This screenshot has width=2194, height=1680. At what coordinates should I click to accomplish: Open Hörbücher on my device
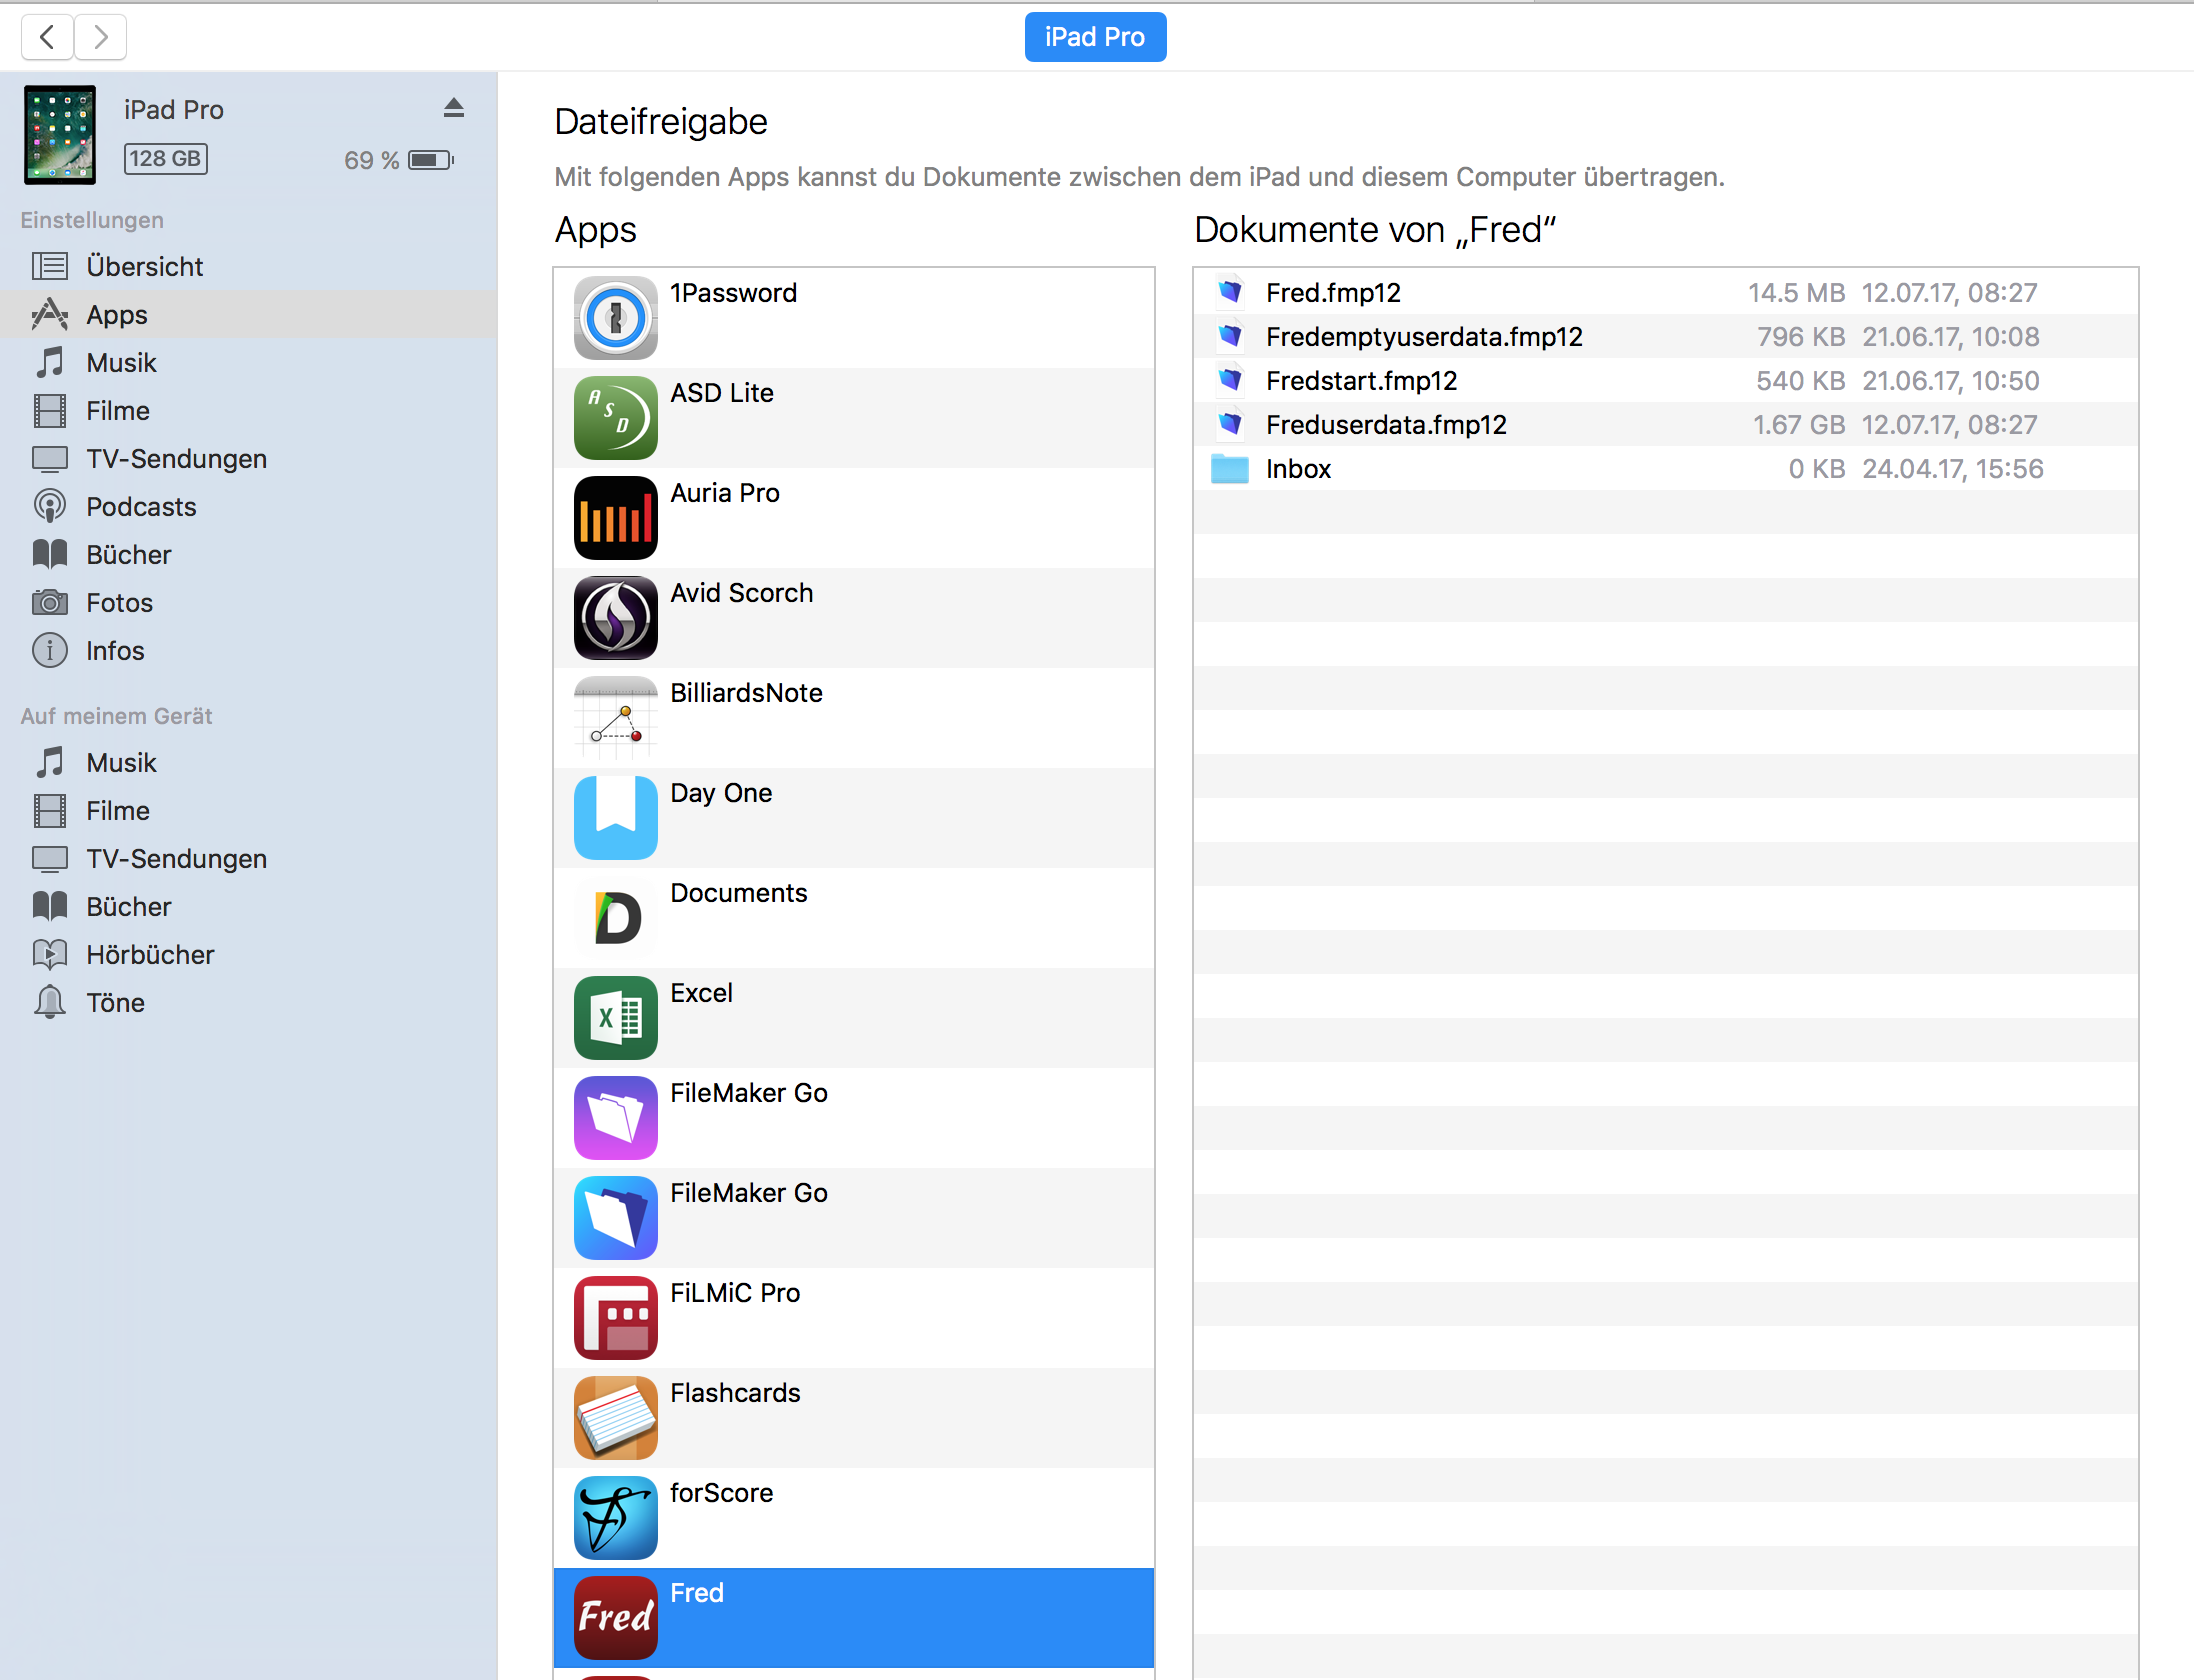(x=150, y=955)
